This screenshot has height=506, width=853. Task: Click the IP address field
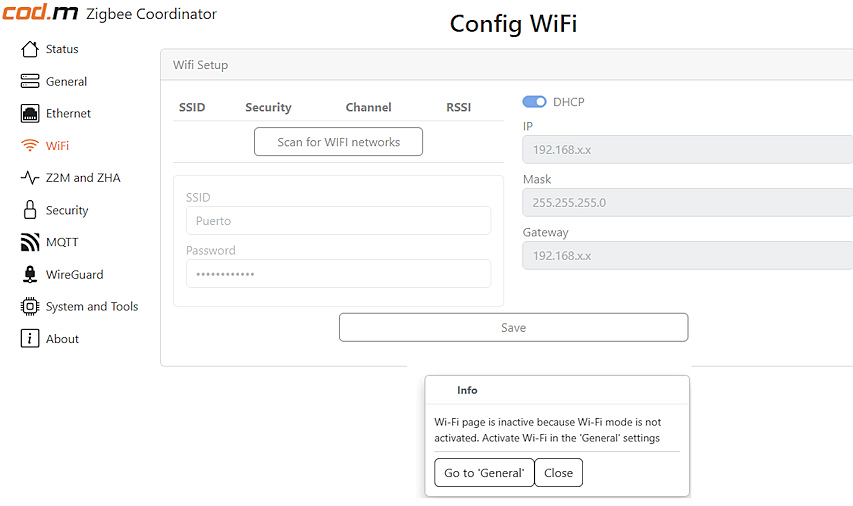[x=688, y=150]
